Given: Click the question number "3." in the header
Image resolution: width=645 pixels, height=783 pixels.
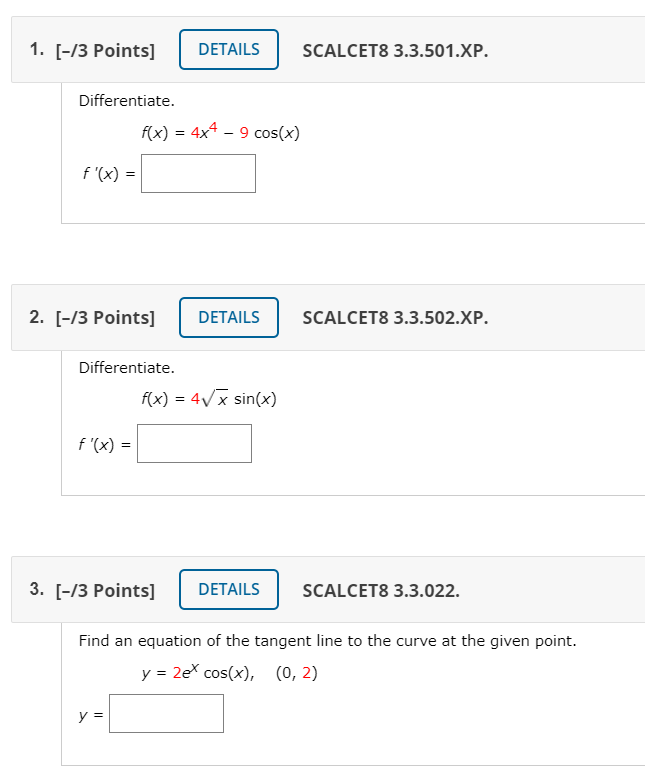Looking at the screenshot, I should pos(37,590).
